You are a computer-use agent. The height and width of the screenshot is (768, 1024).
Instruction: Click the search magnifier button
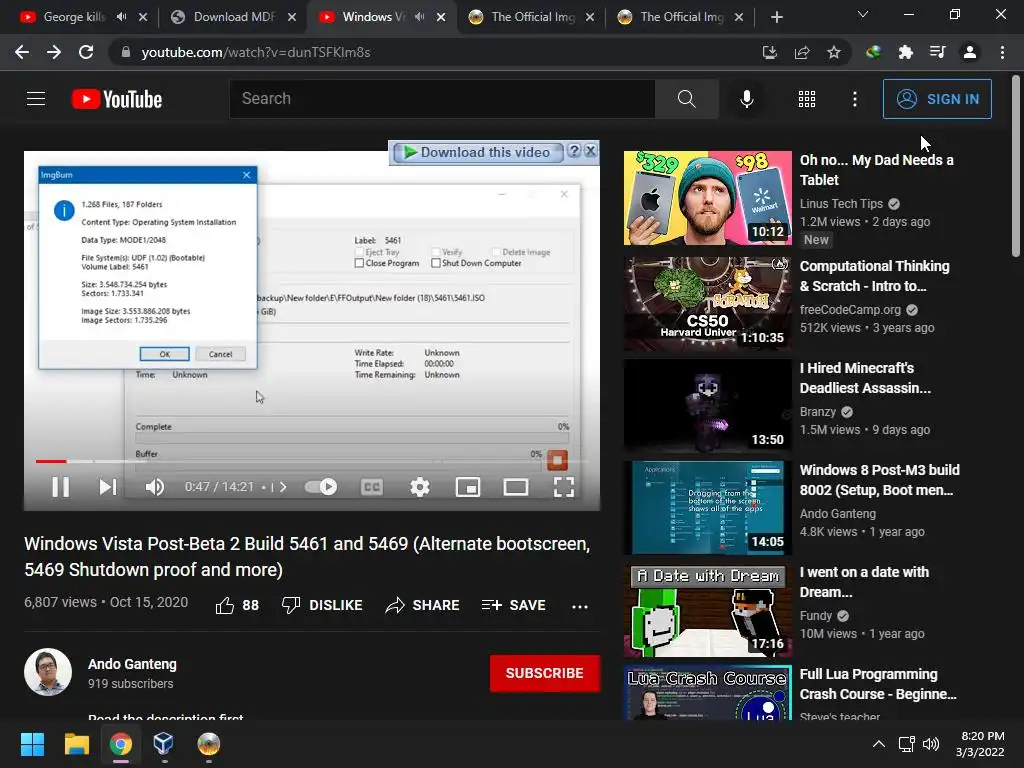click(x=686, y=99)
